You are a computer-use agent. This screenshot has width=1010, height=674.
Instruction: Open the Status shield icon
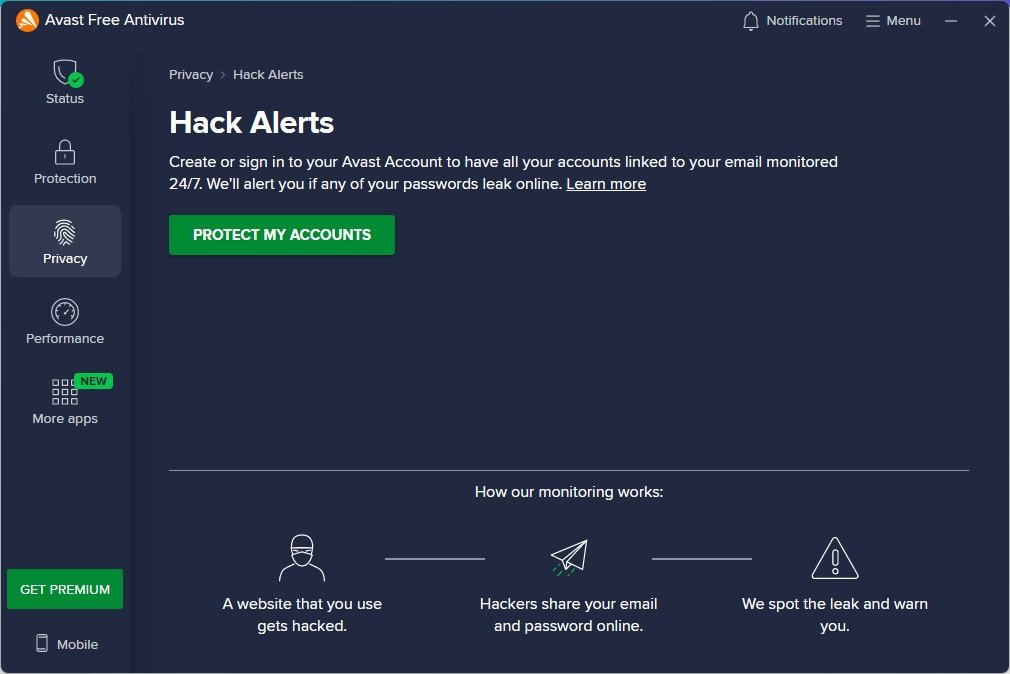coord(66,73)
